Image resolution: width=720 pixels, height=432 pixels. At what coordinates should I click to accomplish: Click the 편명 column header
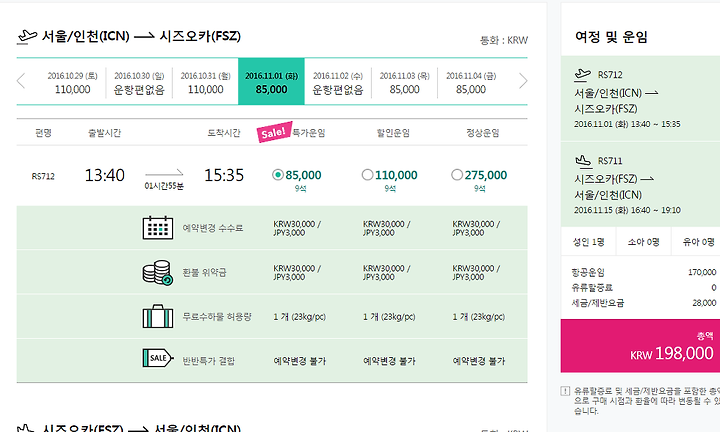pyautogui.click(x=43, y=133)
